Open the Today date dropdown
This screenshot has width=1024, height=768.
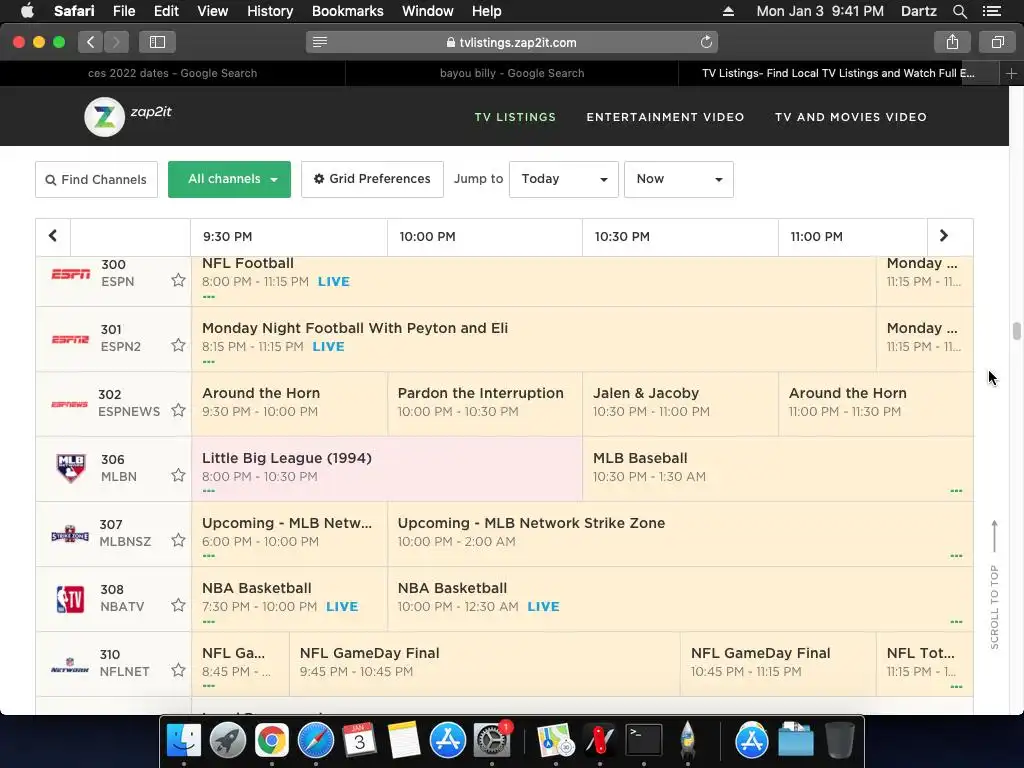pyautogui.click(x=564, y=179)
